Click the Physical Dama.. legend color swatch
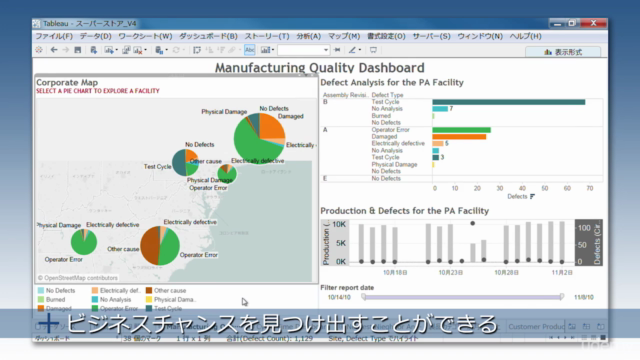Image resolution: width=640 pixels, height=360 pixels. 149,300
